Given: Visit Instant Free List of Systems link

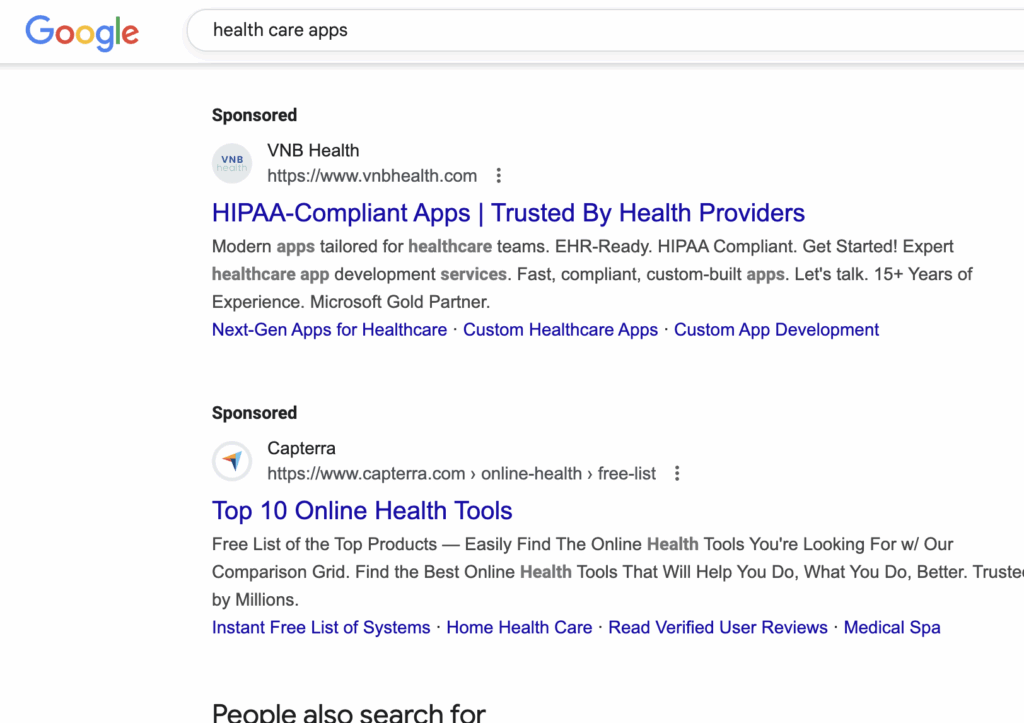Looking at the screenshot, I should click(x=321, y=628).
